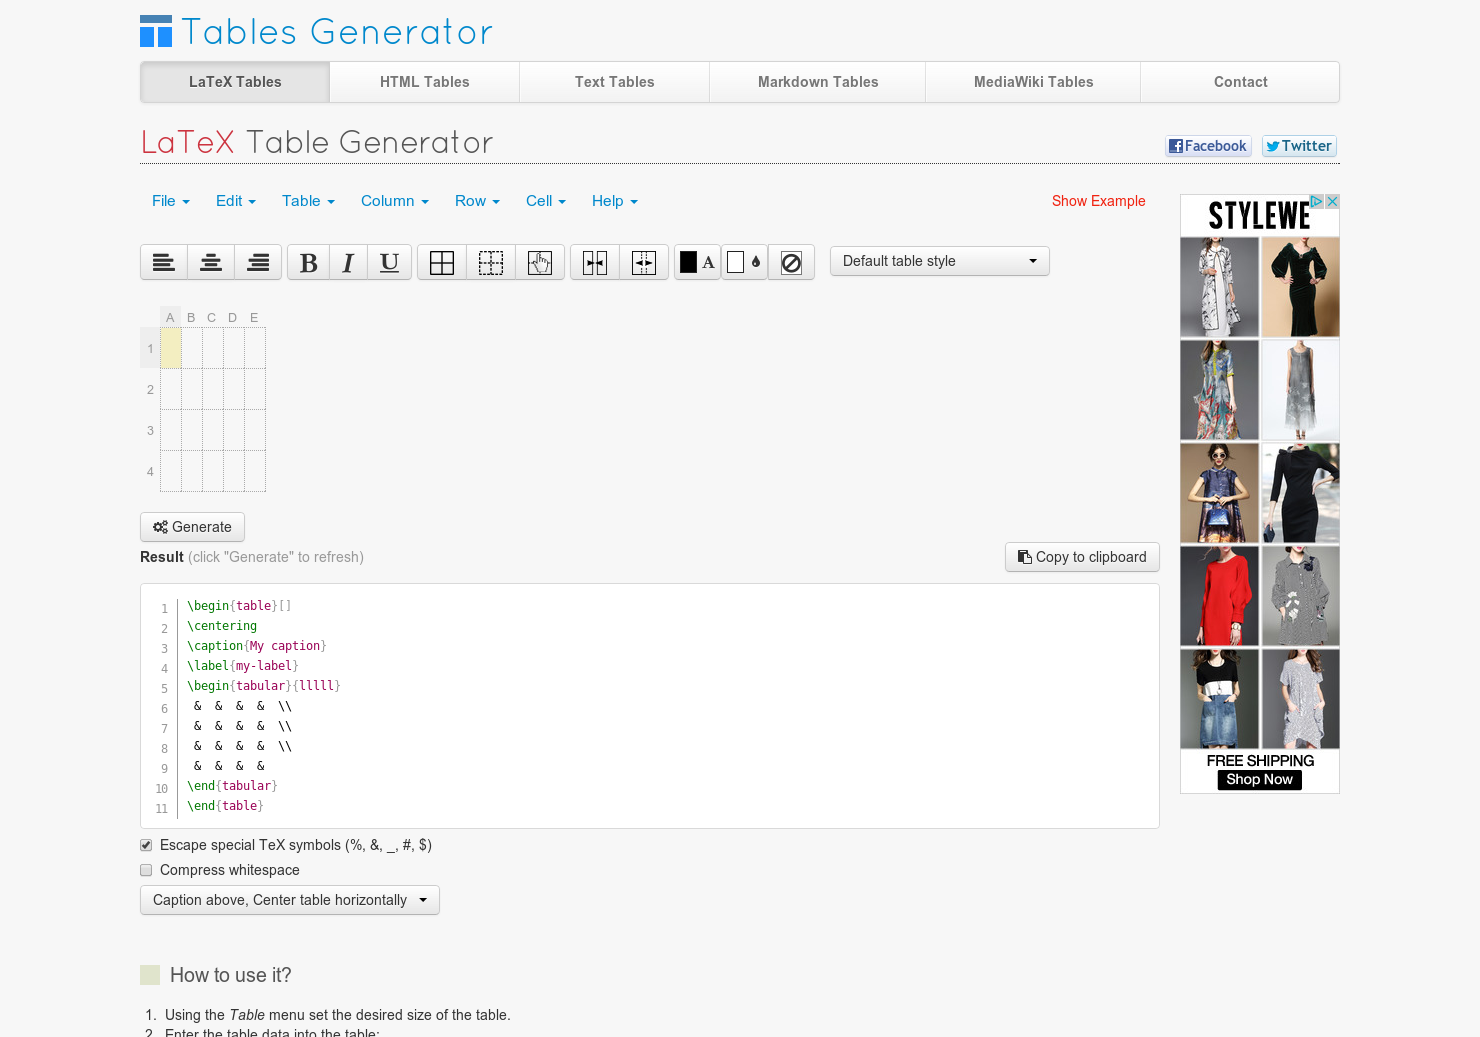Apply italic formatting
Screen dimensions: 1480x1037
click(x=348, y=262)
